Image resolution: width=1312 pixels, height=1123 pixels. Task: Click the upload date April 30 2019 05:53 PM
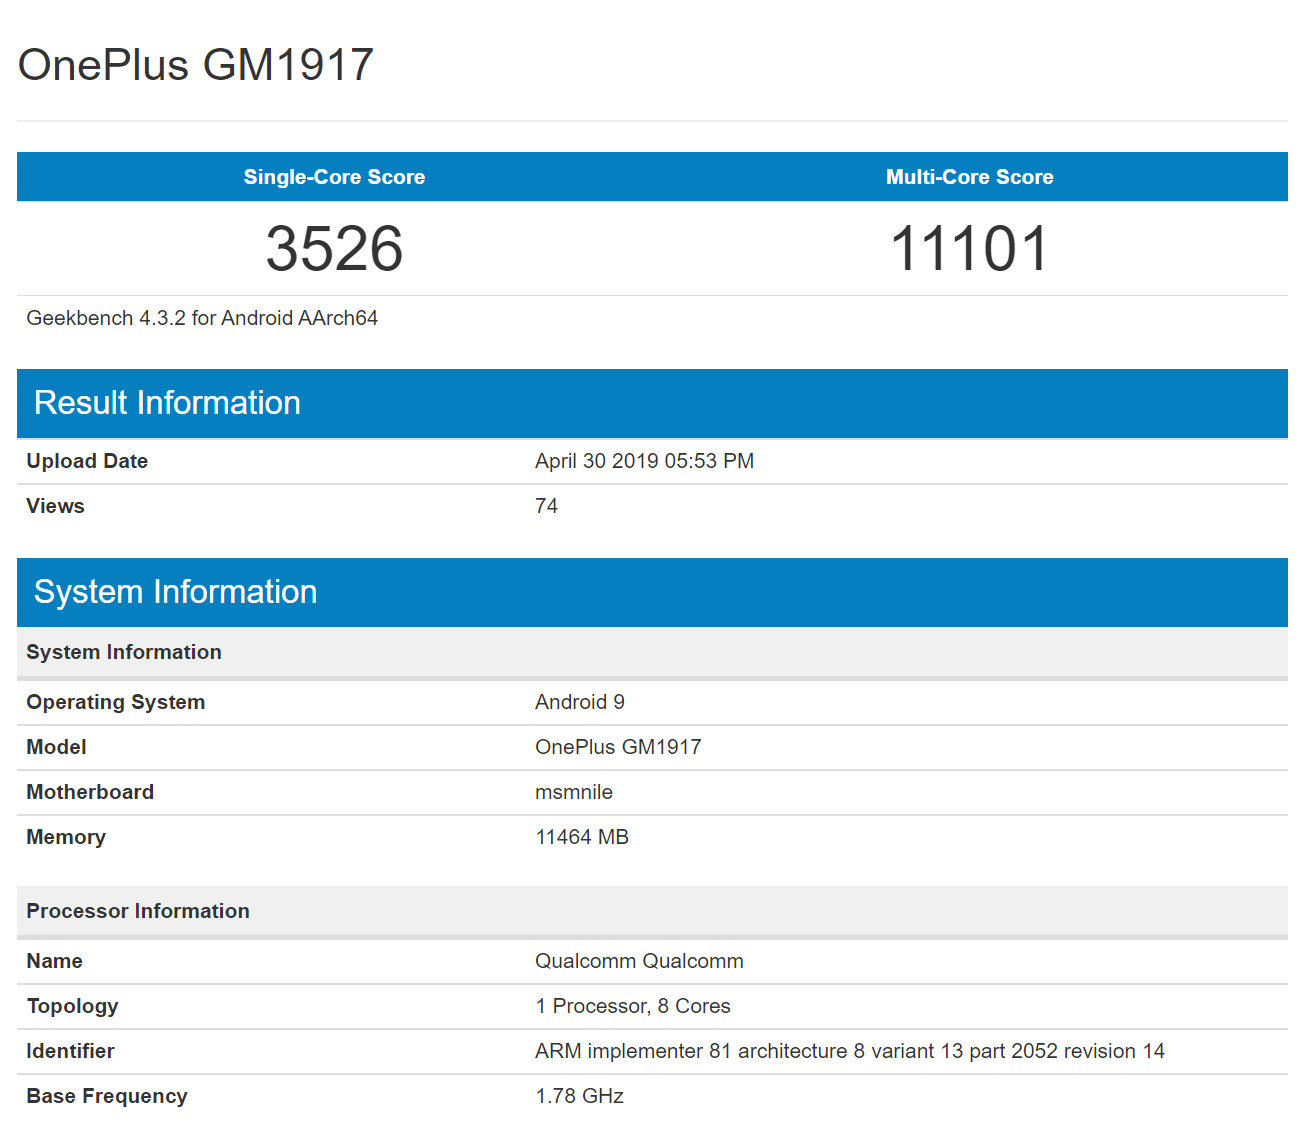pos(644,461)
